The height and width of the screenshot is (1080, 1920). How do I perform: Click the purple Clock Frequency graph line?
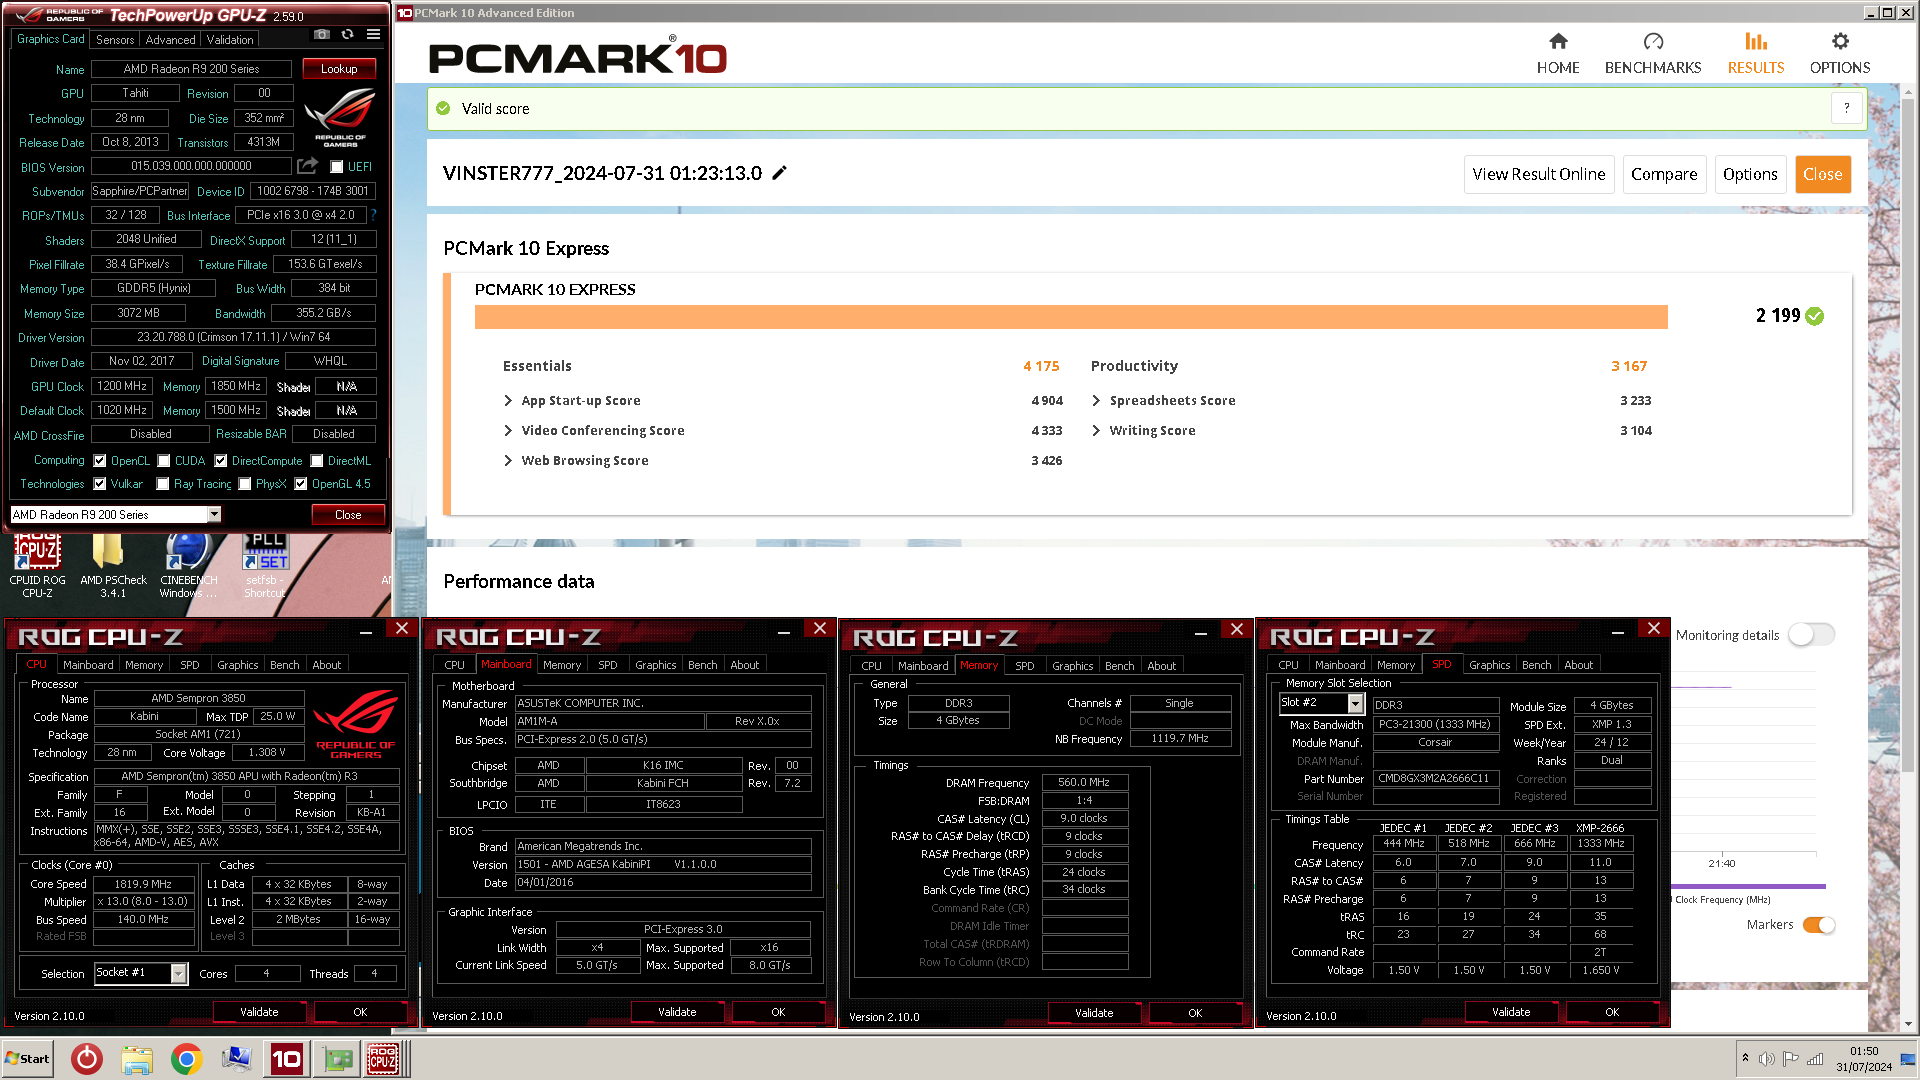click(1748, 886)
